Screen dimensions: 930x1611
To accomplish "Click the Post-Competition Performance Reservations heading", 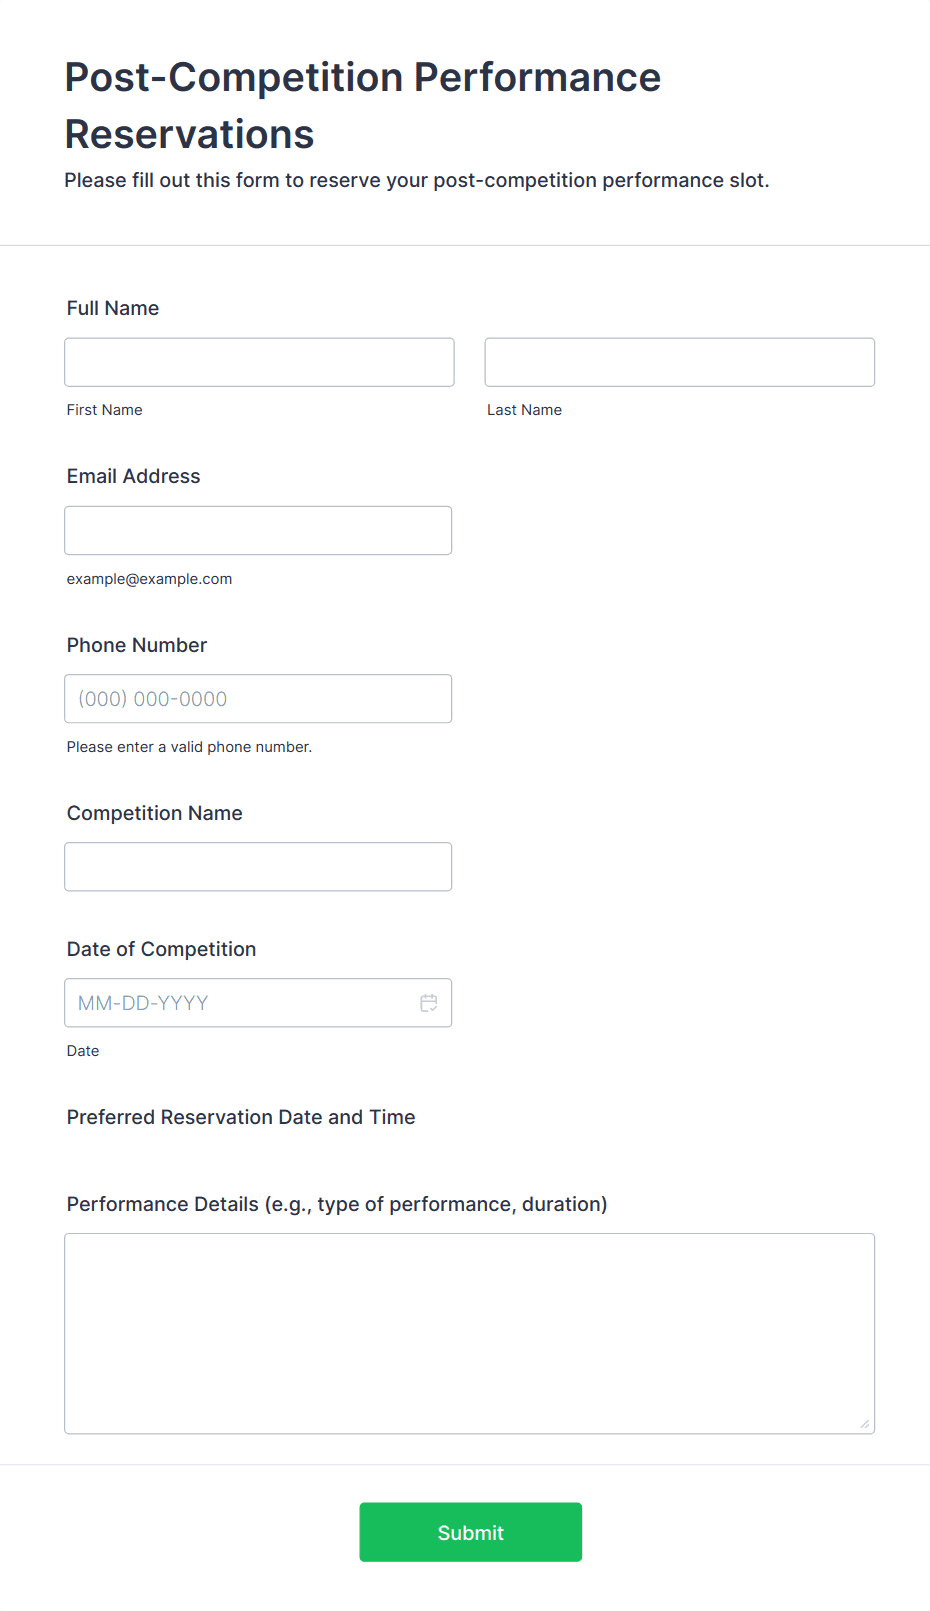I will 363,105.
